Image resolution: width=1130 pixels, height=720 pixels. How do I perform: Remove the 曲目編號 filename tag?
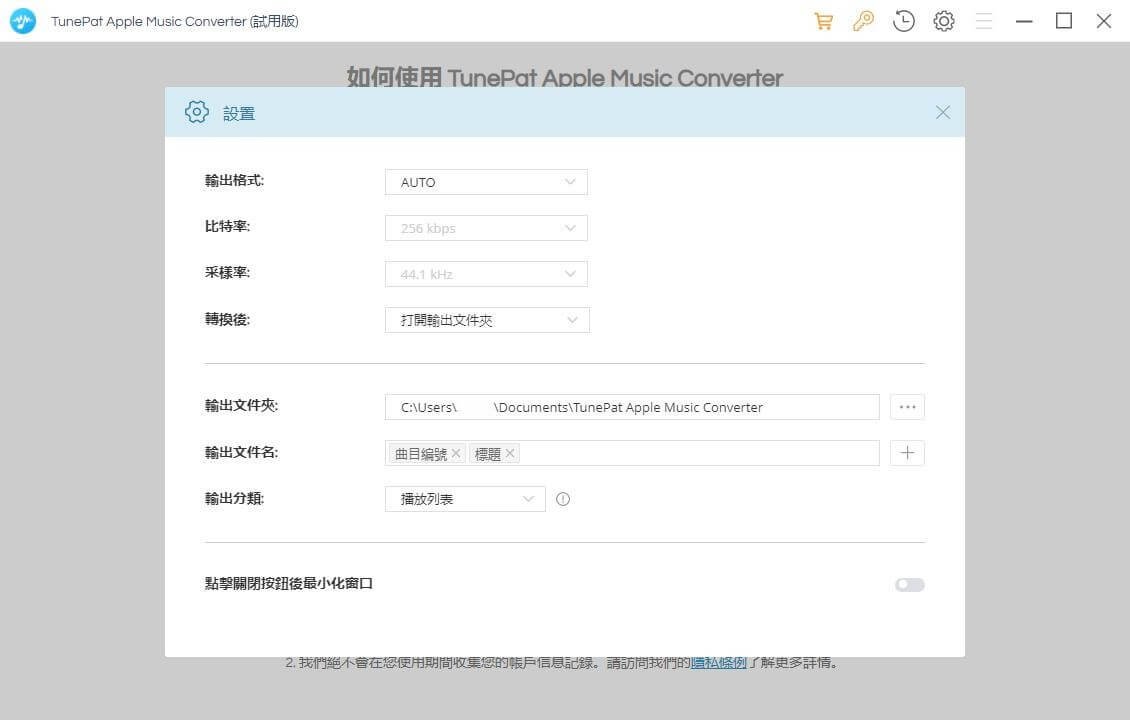point(456,453)
